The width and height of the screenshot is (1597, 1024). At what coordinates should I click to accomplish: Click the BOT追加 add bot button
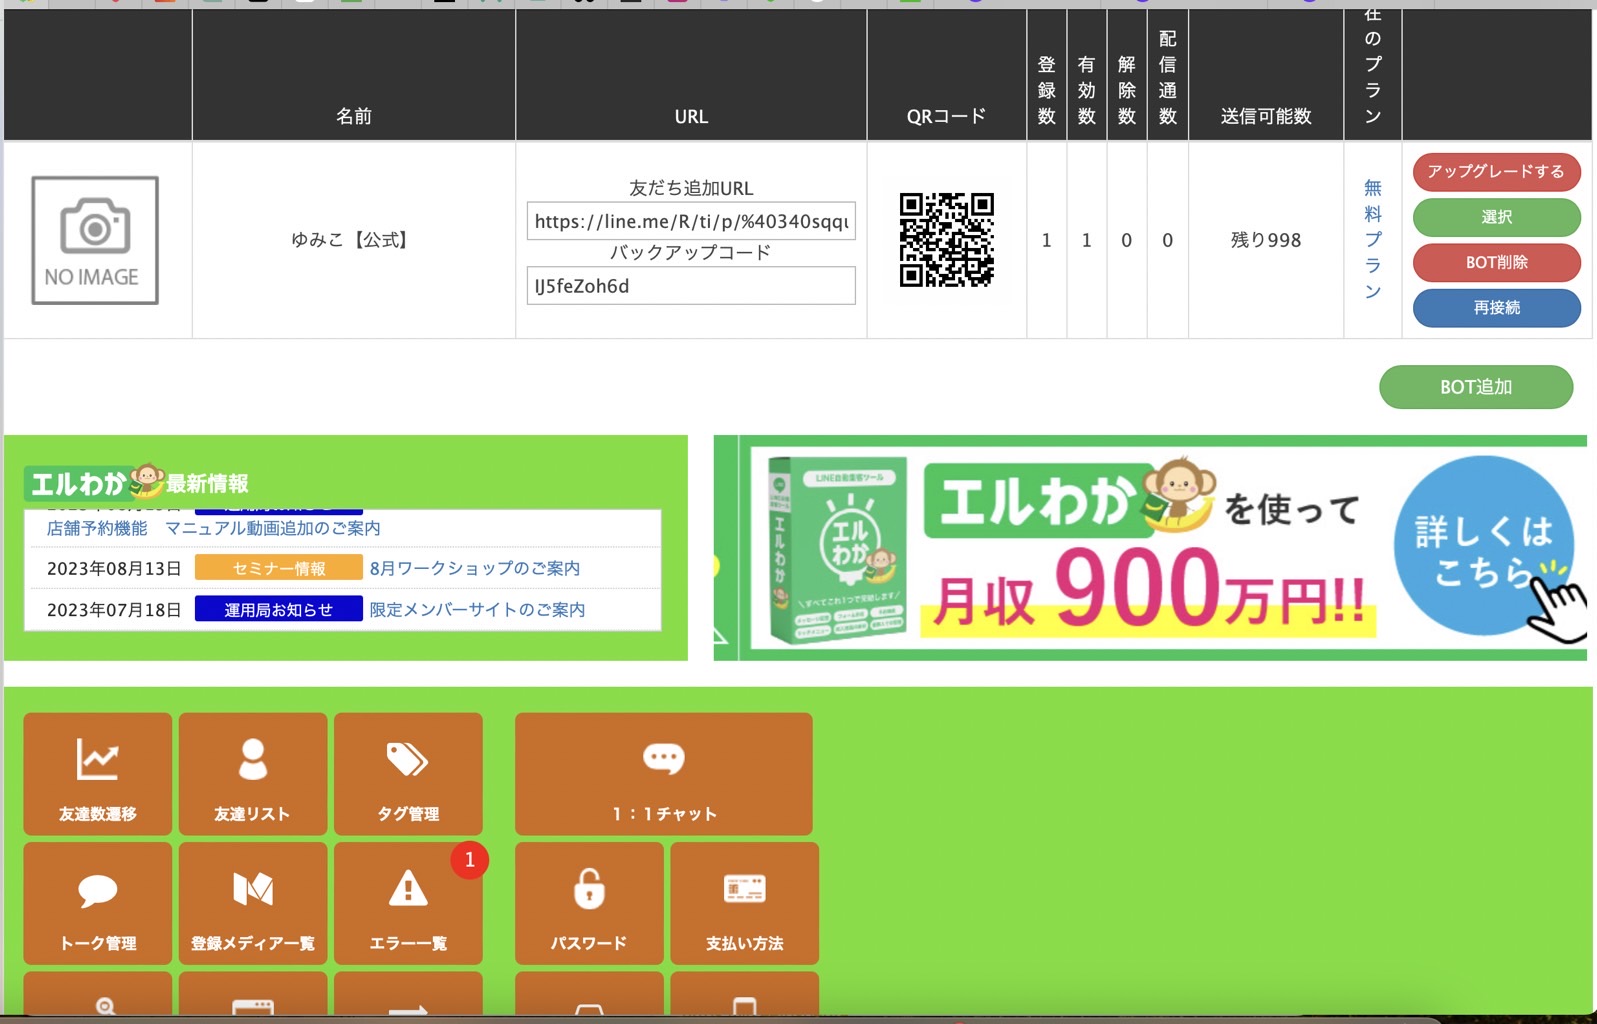pyautogui.click(x=1476, y=387)
